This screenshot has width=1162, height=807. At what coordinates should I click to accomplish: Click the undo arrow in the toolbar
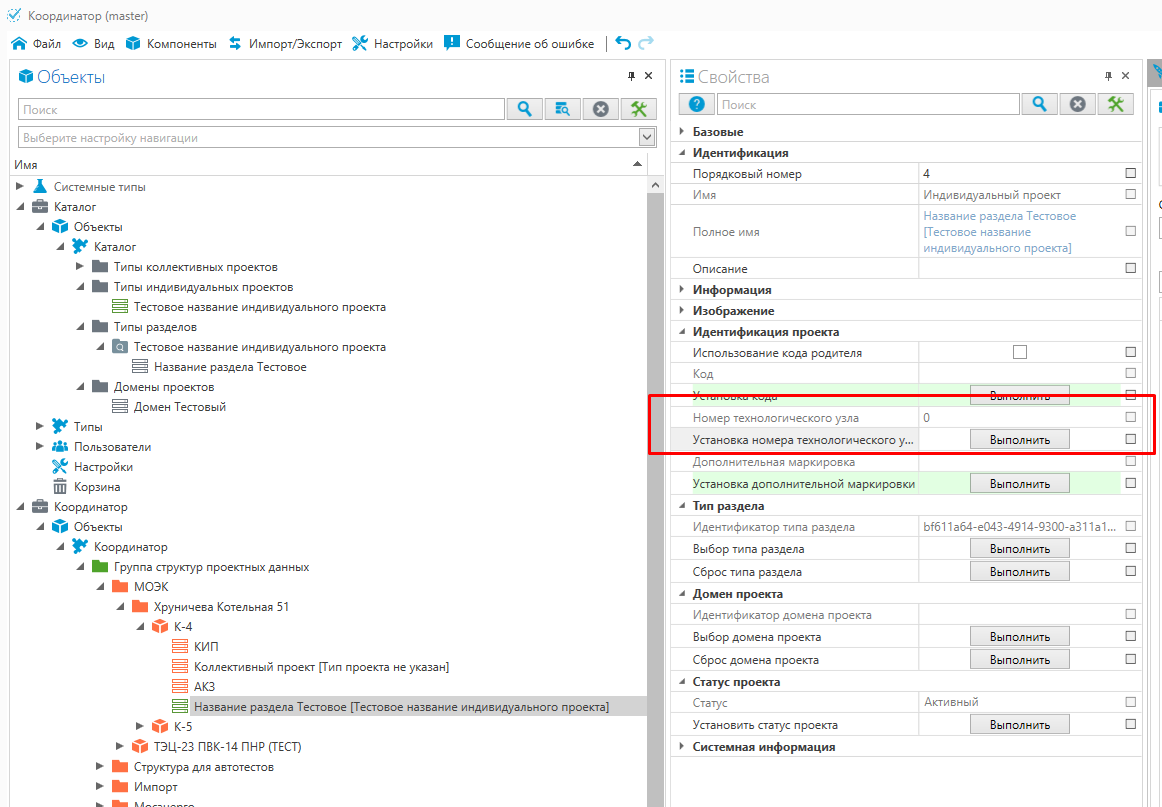[623, 43]
